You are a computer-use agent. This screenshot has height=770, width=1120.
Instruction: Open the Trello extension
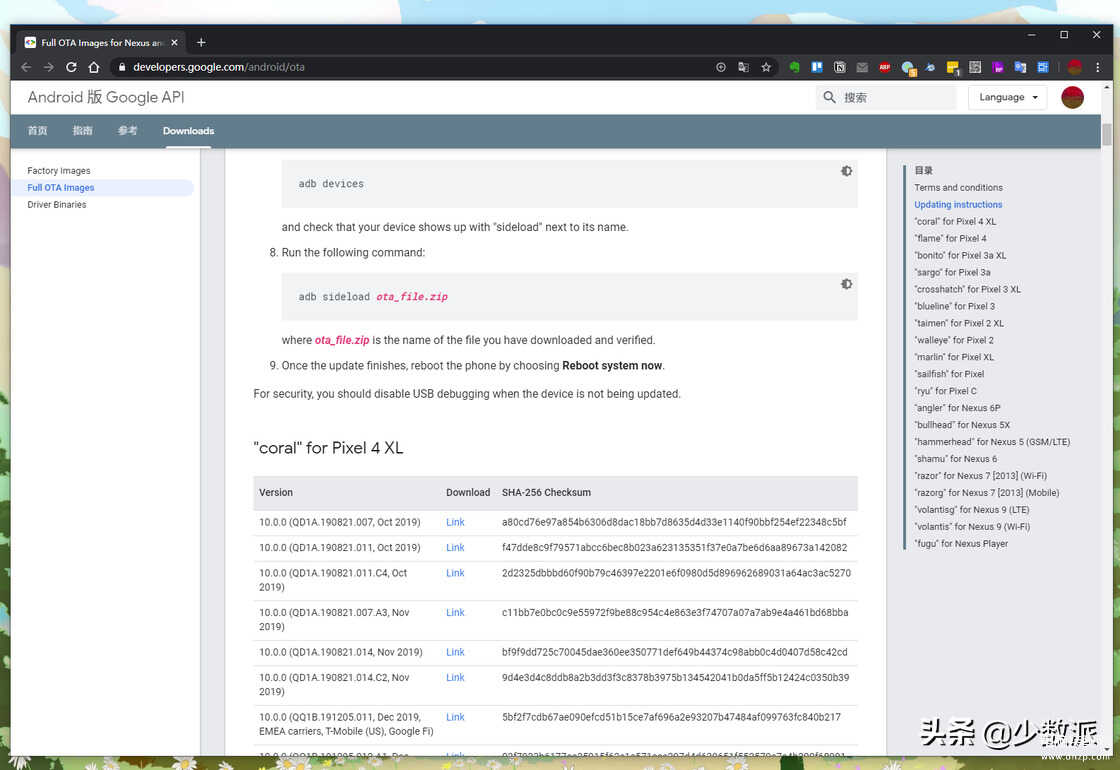click(x=817, y=67)
